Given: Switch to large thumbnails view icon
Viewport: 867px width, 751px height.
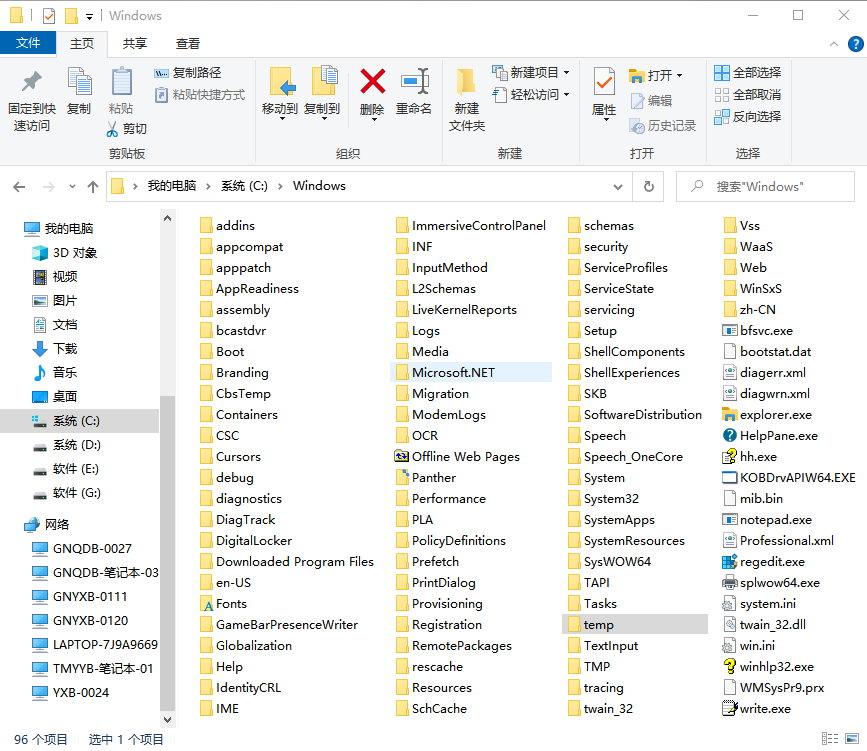Looking at the screenshot, I should tap(852, 738).
